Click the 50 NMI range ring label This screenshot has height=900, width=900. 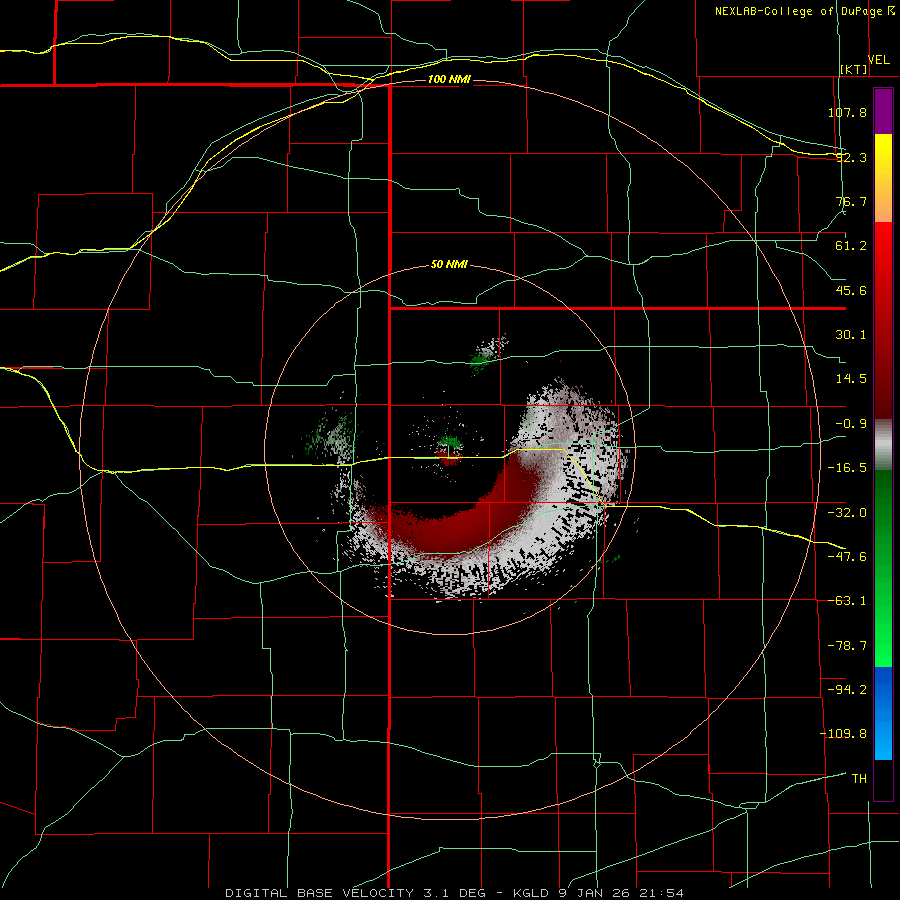[449, 265]
